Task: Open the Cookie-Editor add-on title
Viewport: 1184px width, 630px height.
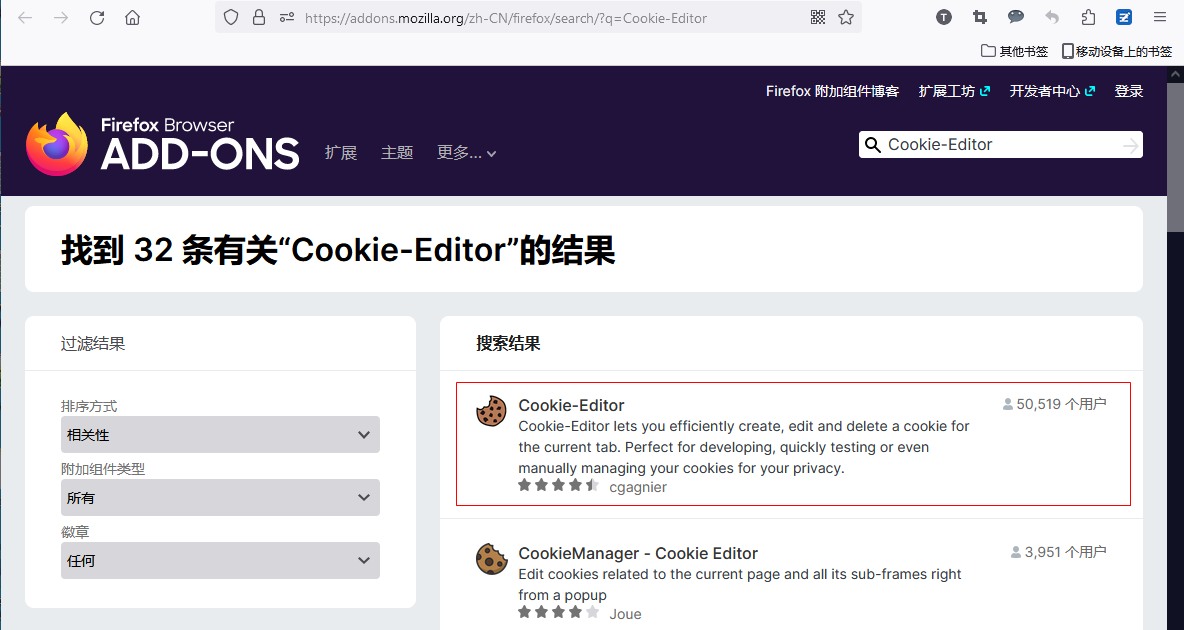Action: click(x=572, y=405)
